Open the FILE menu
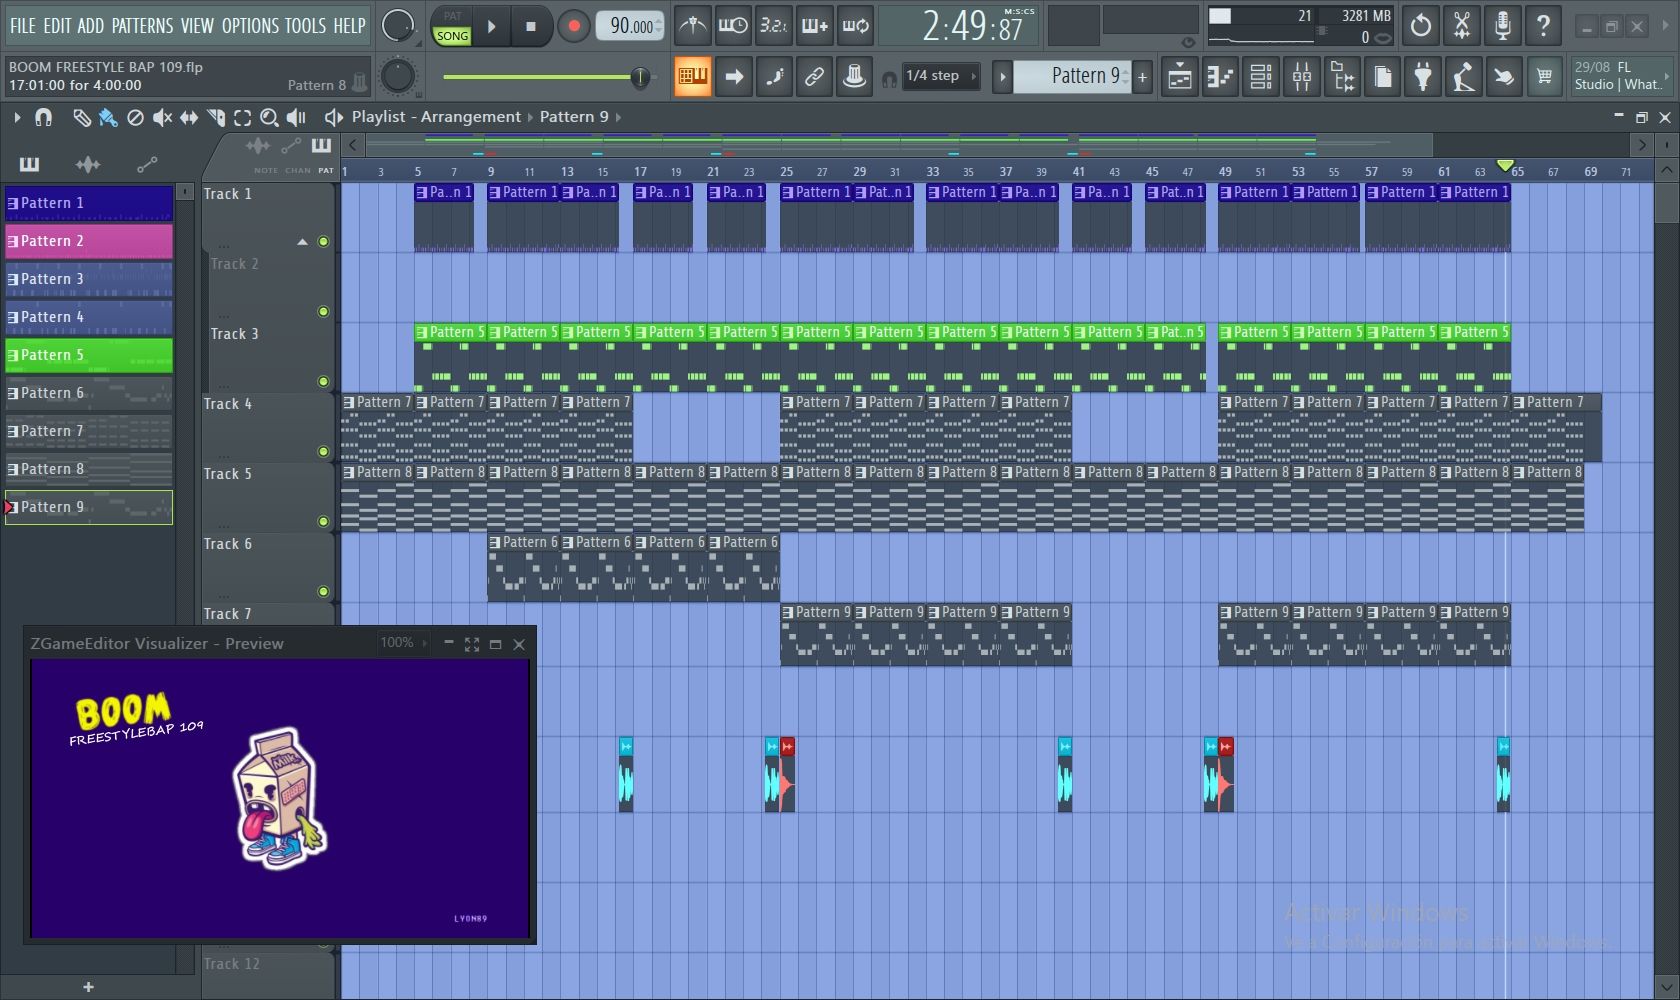The image size is (1680, 1000). click(22, 26)
